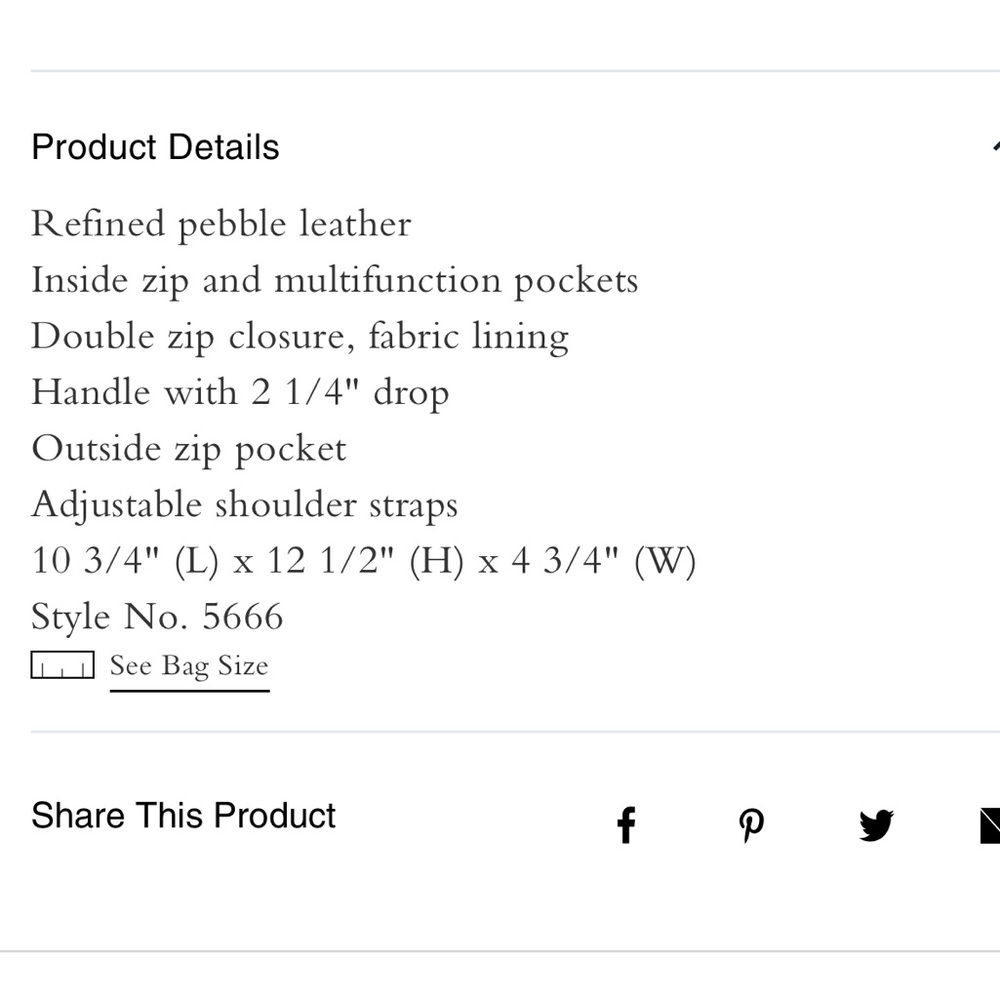Click the Share This Product heading

coord(183,815)
